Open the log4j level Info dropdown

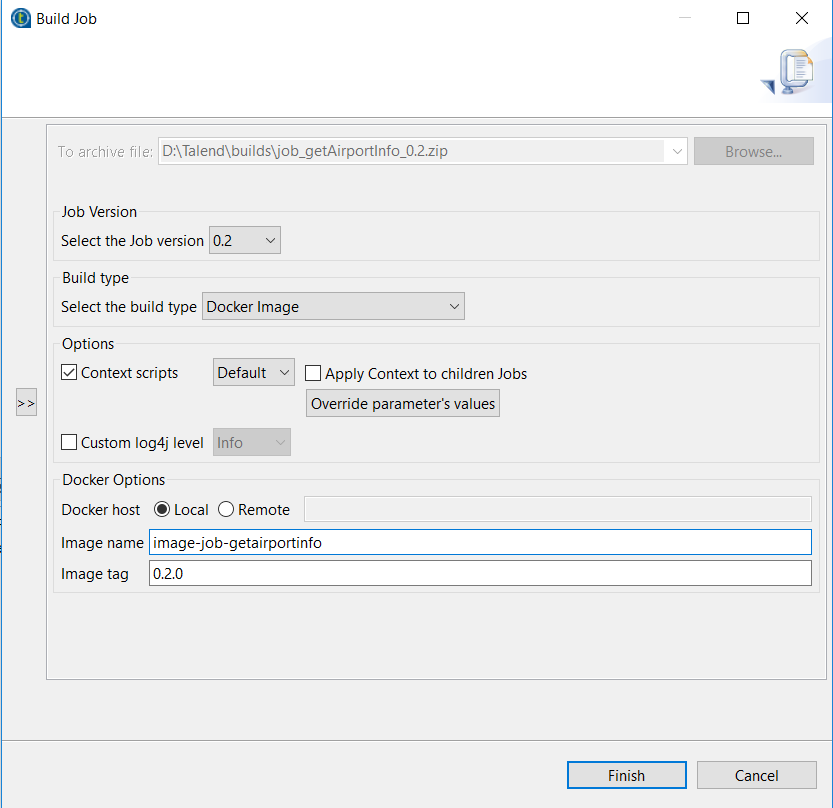pos(252,443)
